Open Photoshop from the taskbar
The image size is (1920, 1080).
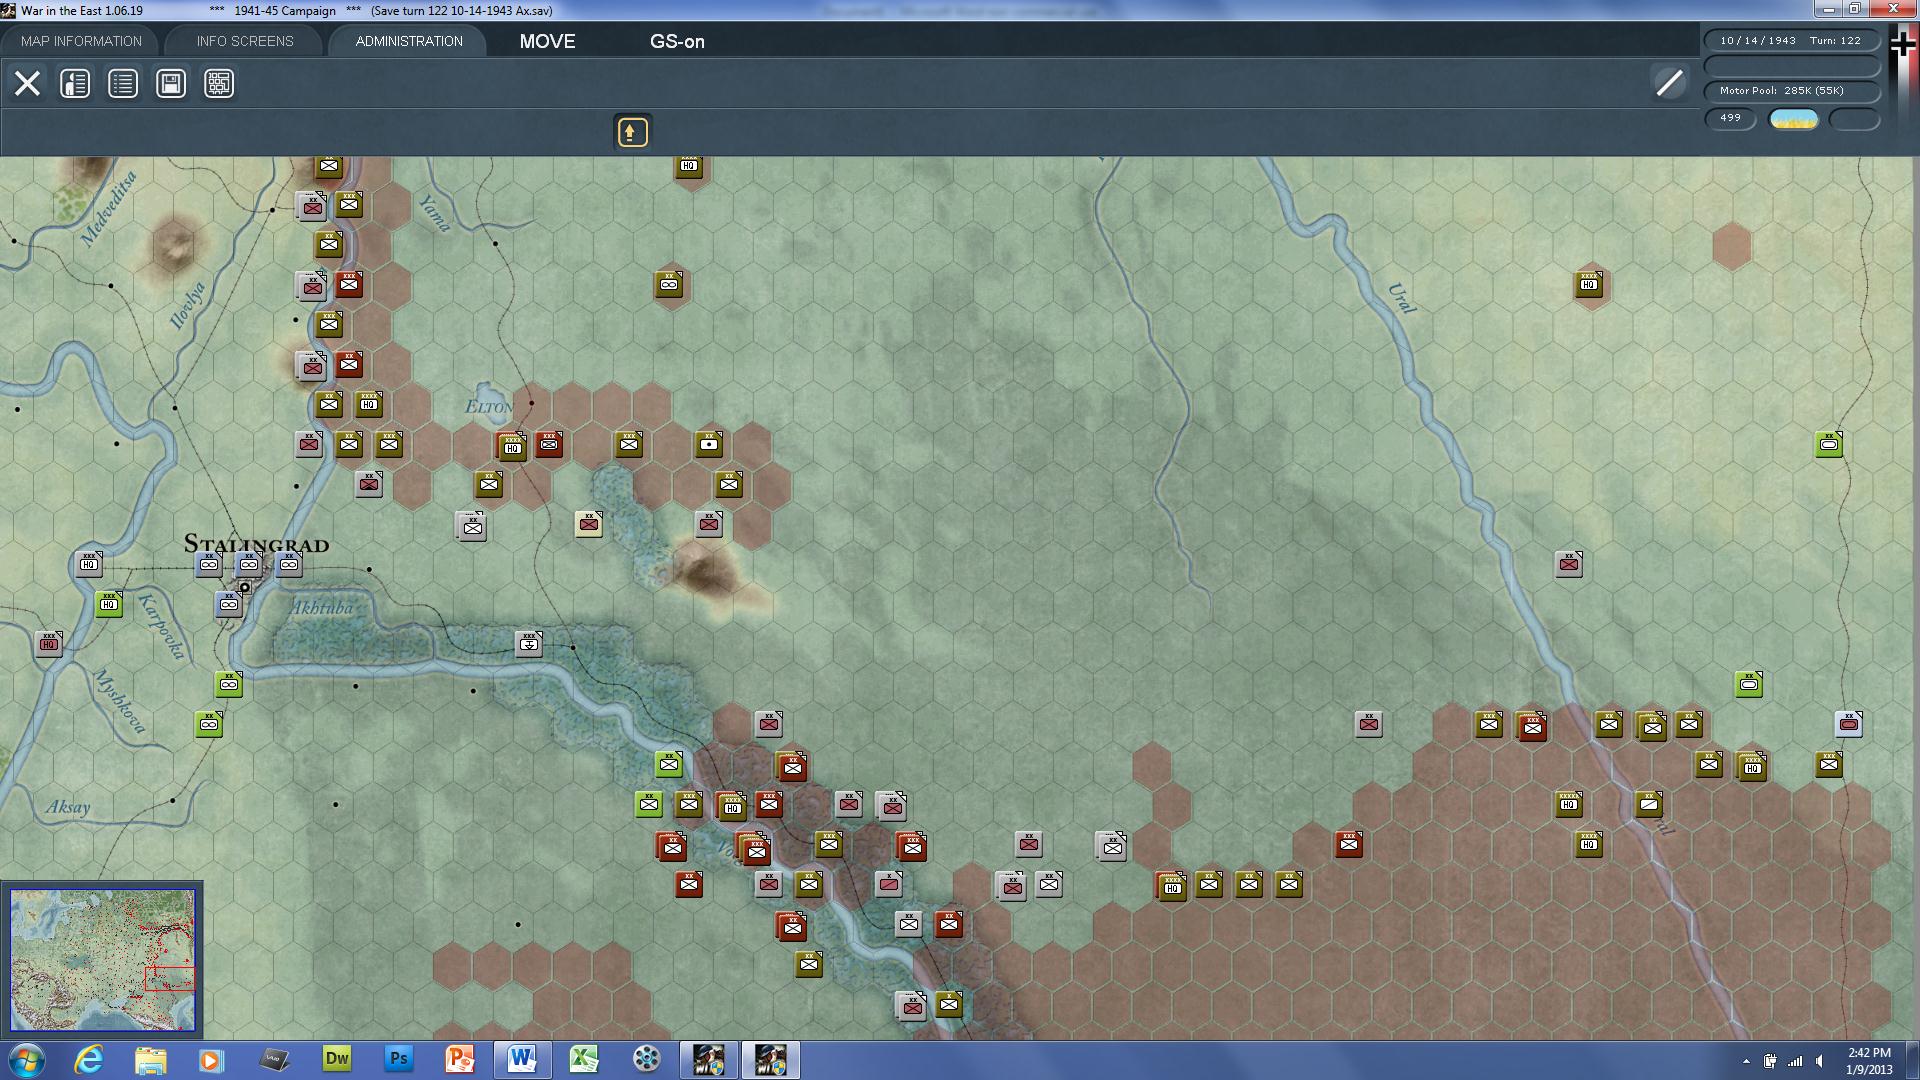(398, 1059)
